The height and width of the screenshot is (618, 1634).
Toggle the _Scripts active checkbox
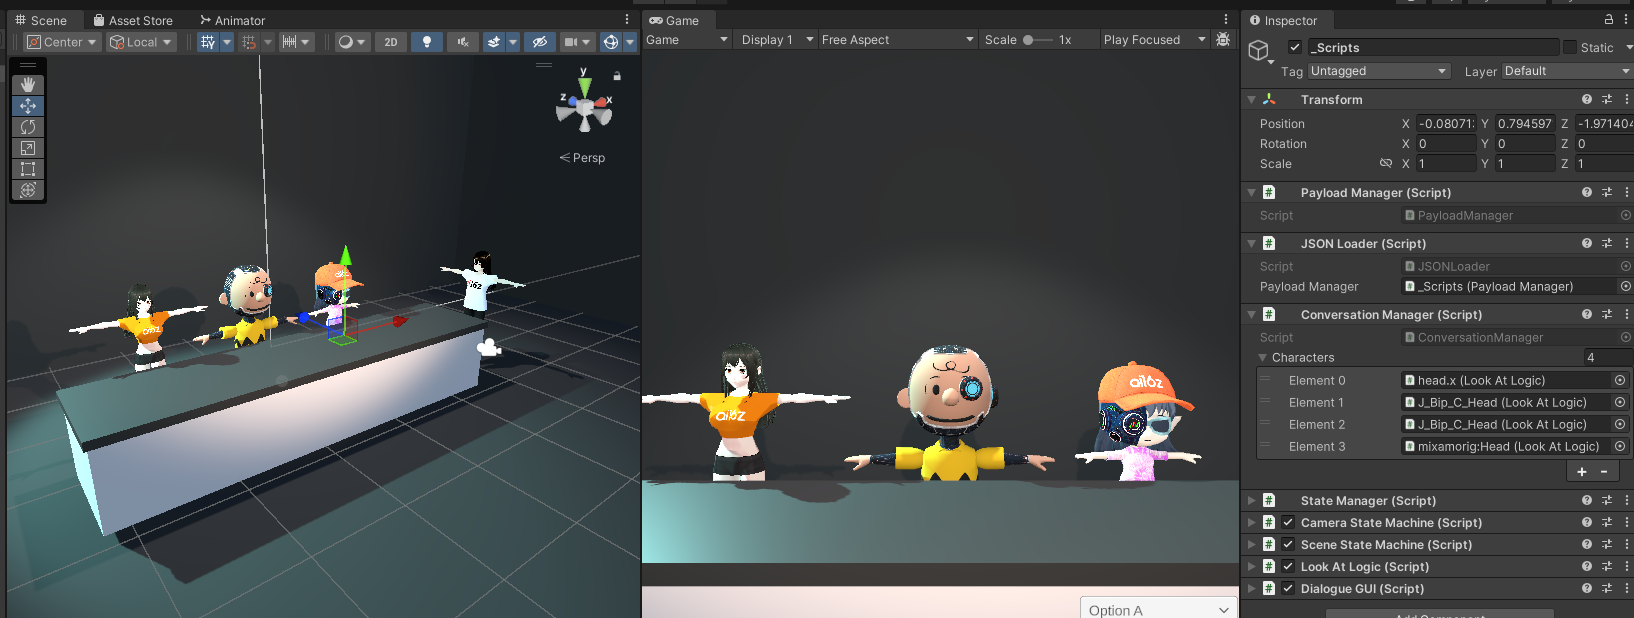point(1295,47)
